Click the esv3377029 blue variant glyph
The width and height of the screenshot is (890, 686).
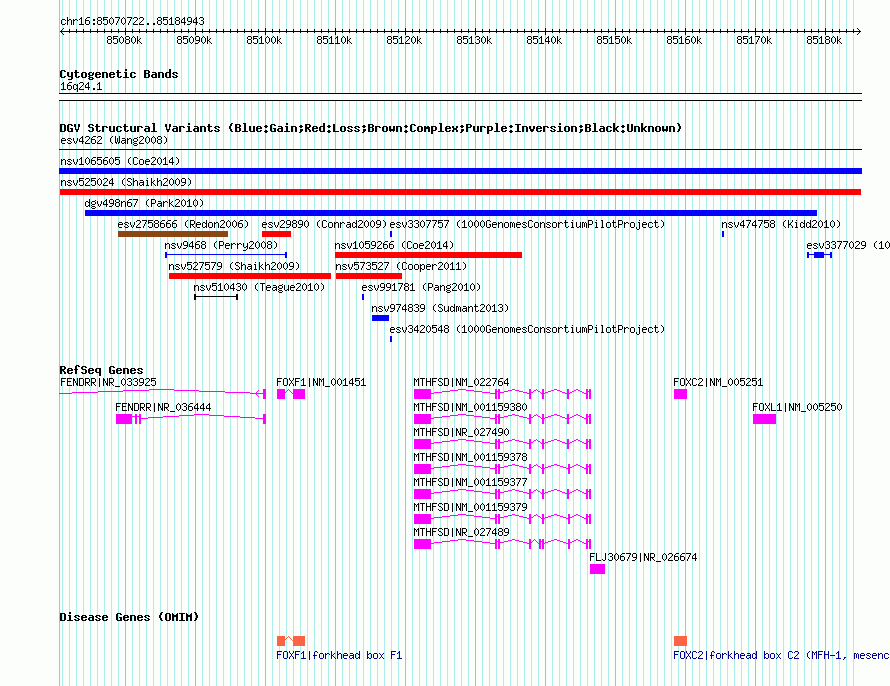coord(819,255)
